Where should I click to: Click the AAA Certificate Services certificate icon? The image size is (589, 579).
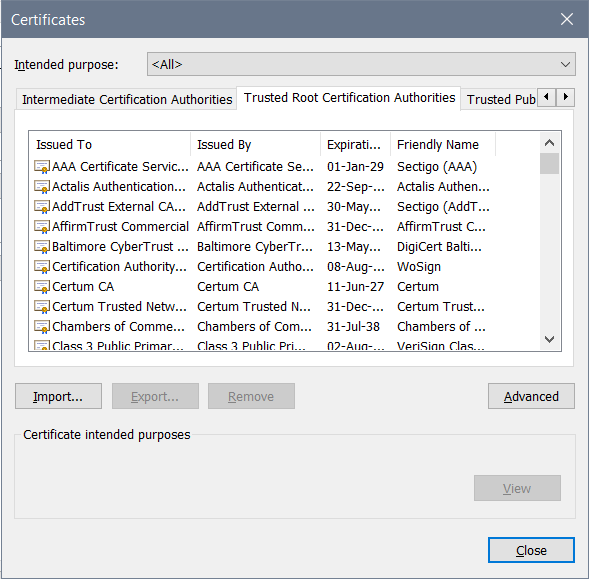pos(42,166)
